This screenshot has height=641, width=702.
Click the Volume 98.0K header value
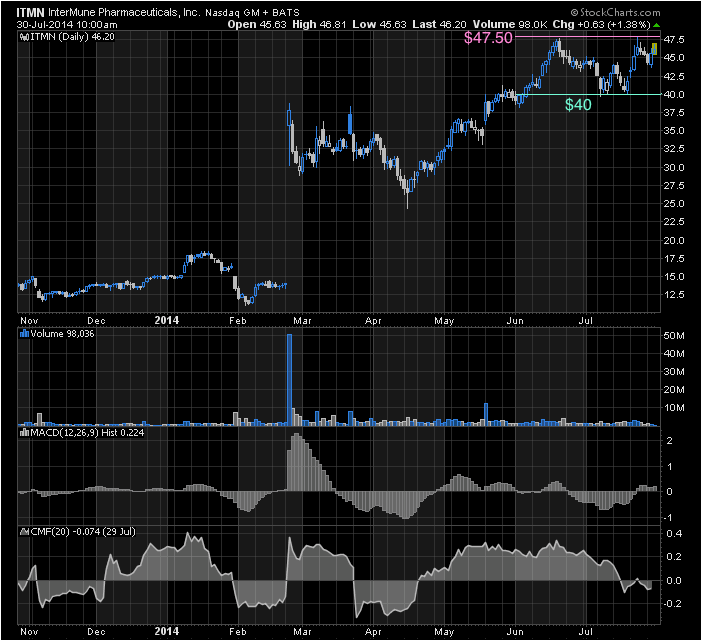pos(510,25)
